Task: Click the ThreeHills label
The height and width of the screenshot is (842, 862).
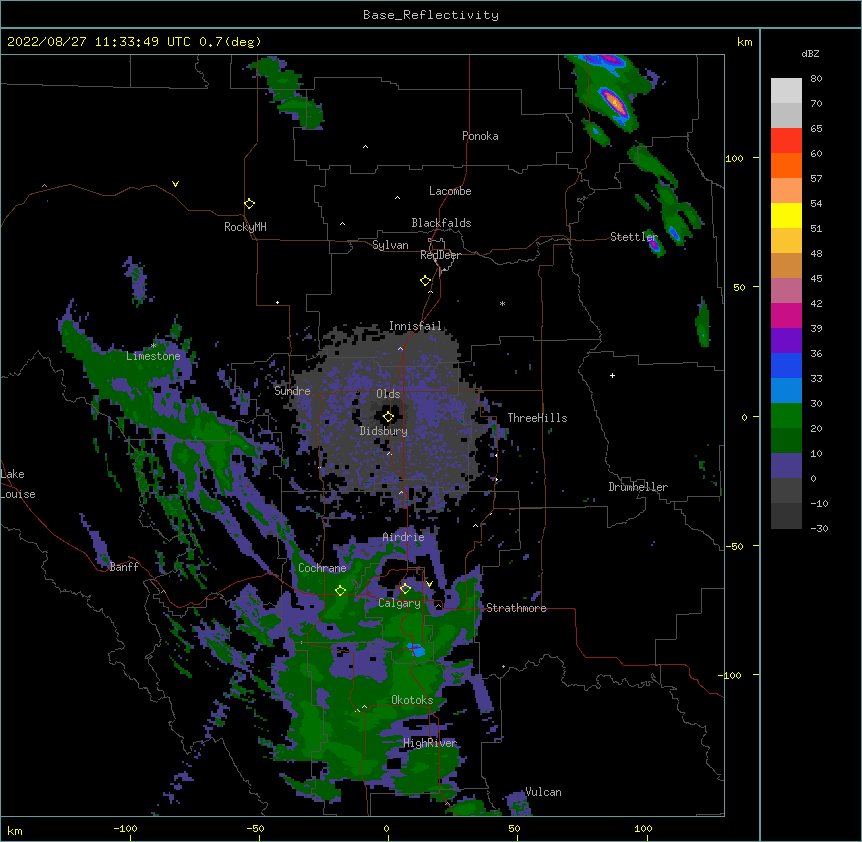Action: click(537, 418)
